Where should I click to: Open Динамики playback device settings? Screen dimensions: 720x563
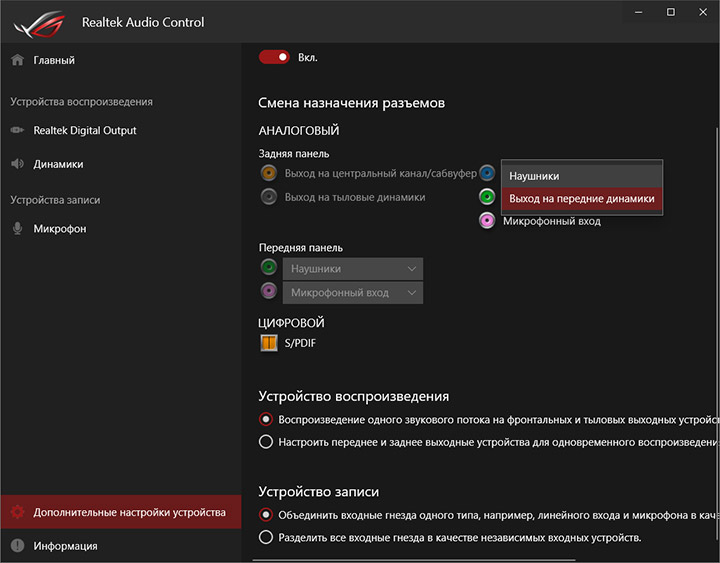tap(58, 164)
